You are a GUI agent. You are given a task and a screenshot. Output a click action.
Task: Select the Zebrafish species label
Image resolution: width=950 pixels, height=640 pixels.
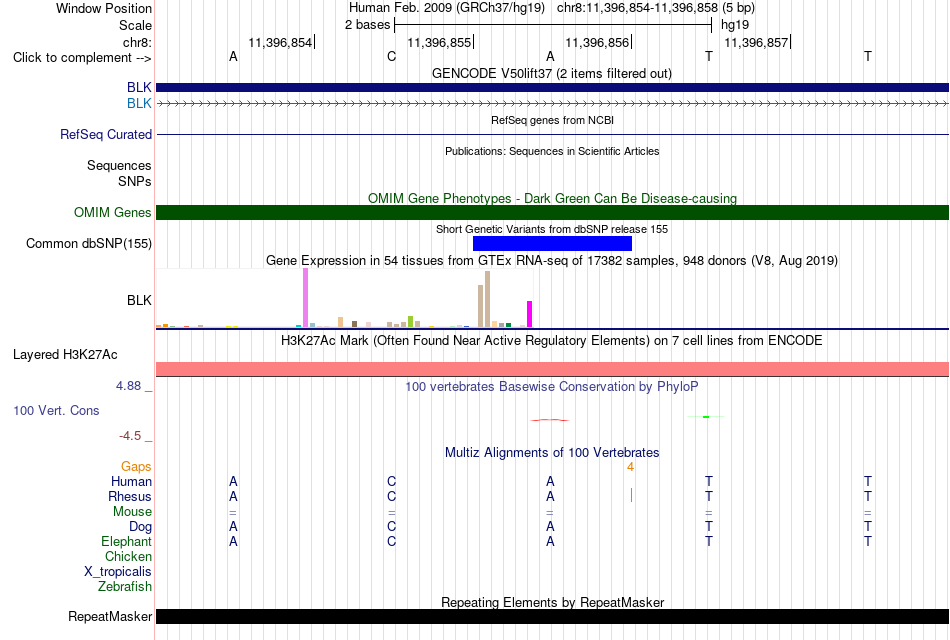pos(125,586)
